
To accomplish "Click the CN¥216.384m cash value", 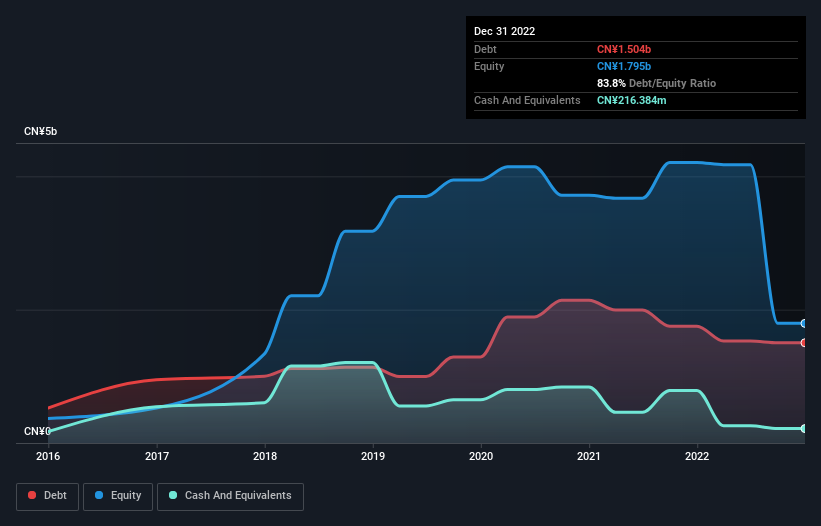I will 632,100.
